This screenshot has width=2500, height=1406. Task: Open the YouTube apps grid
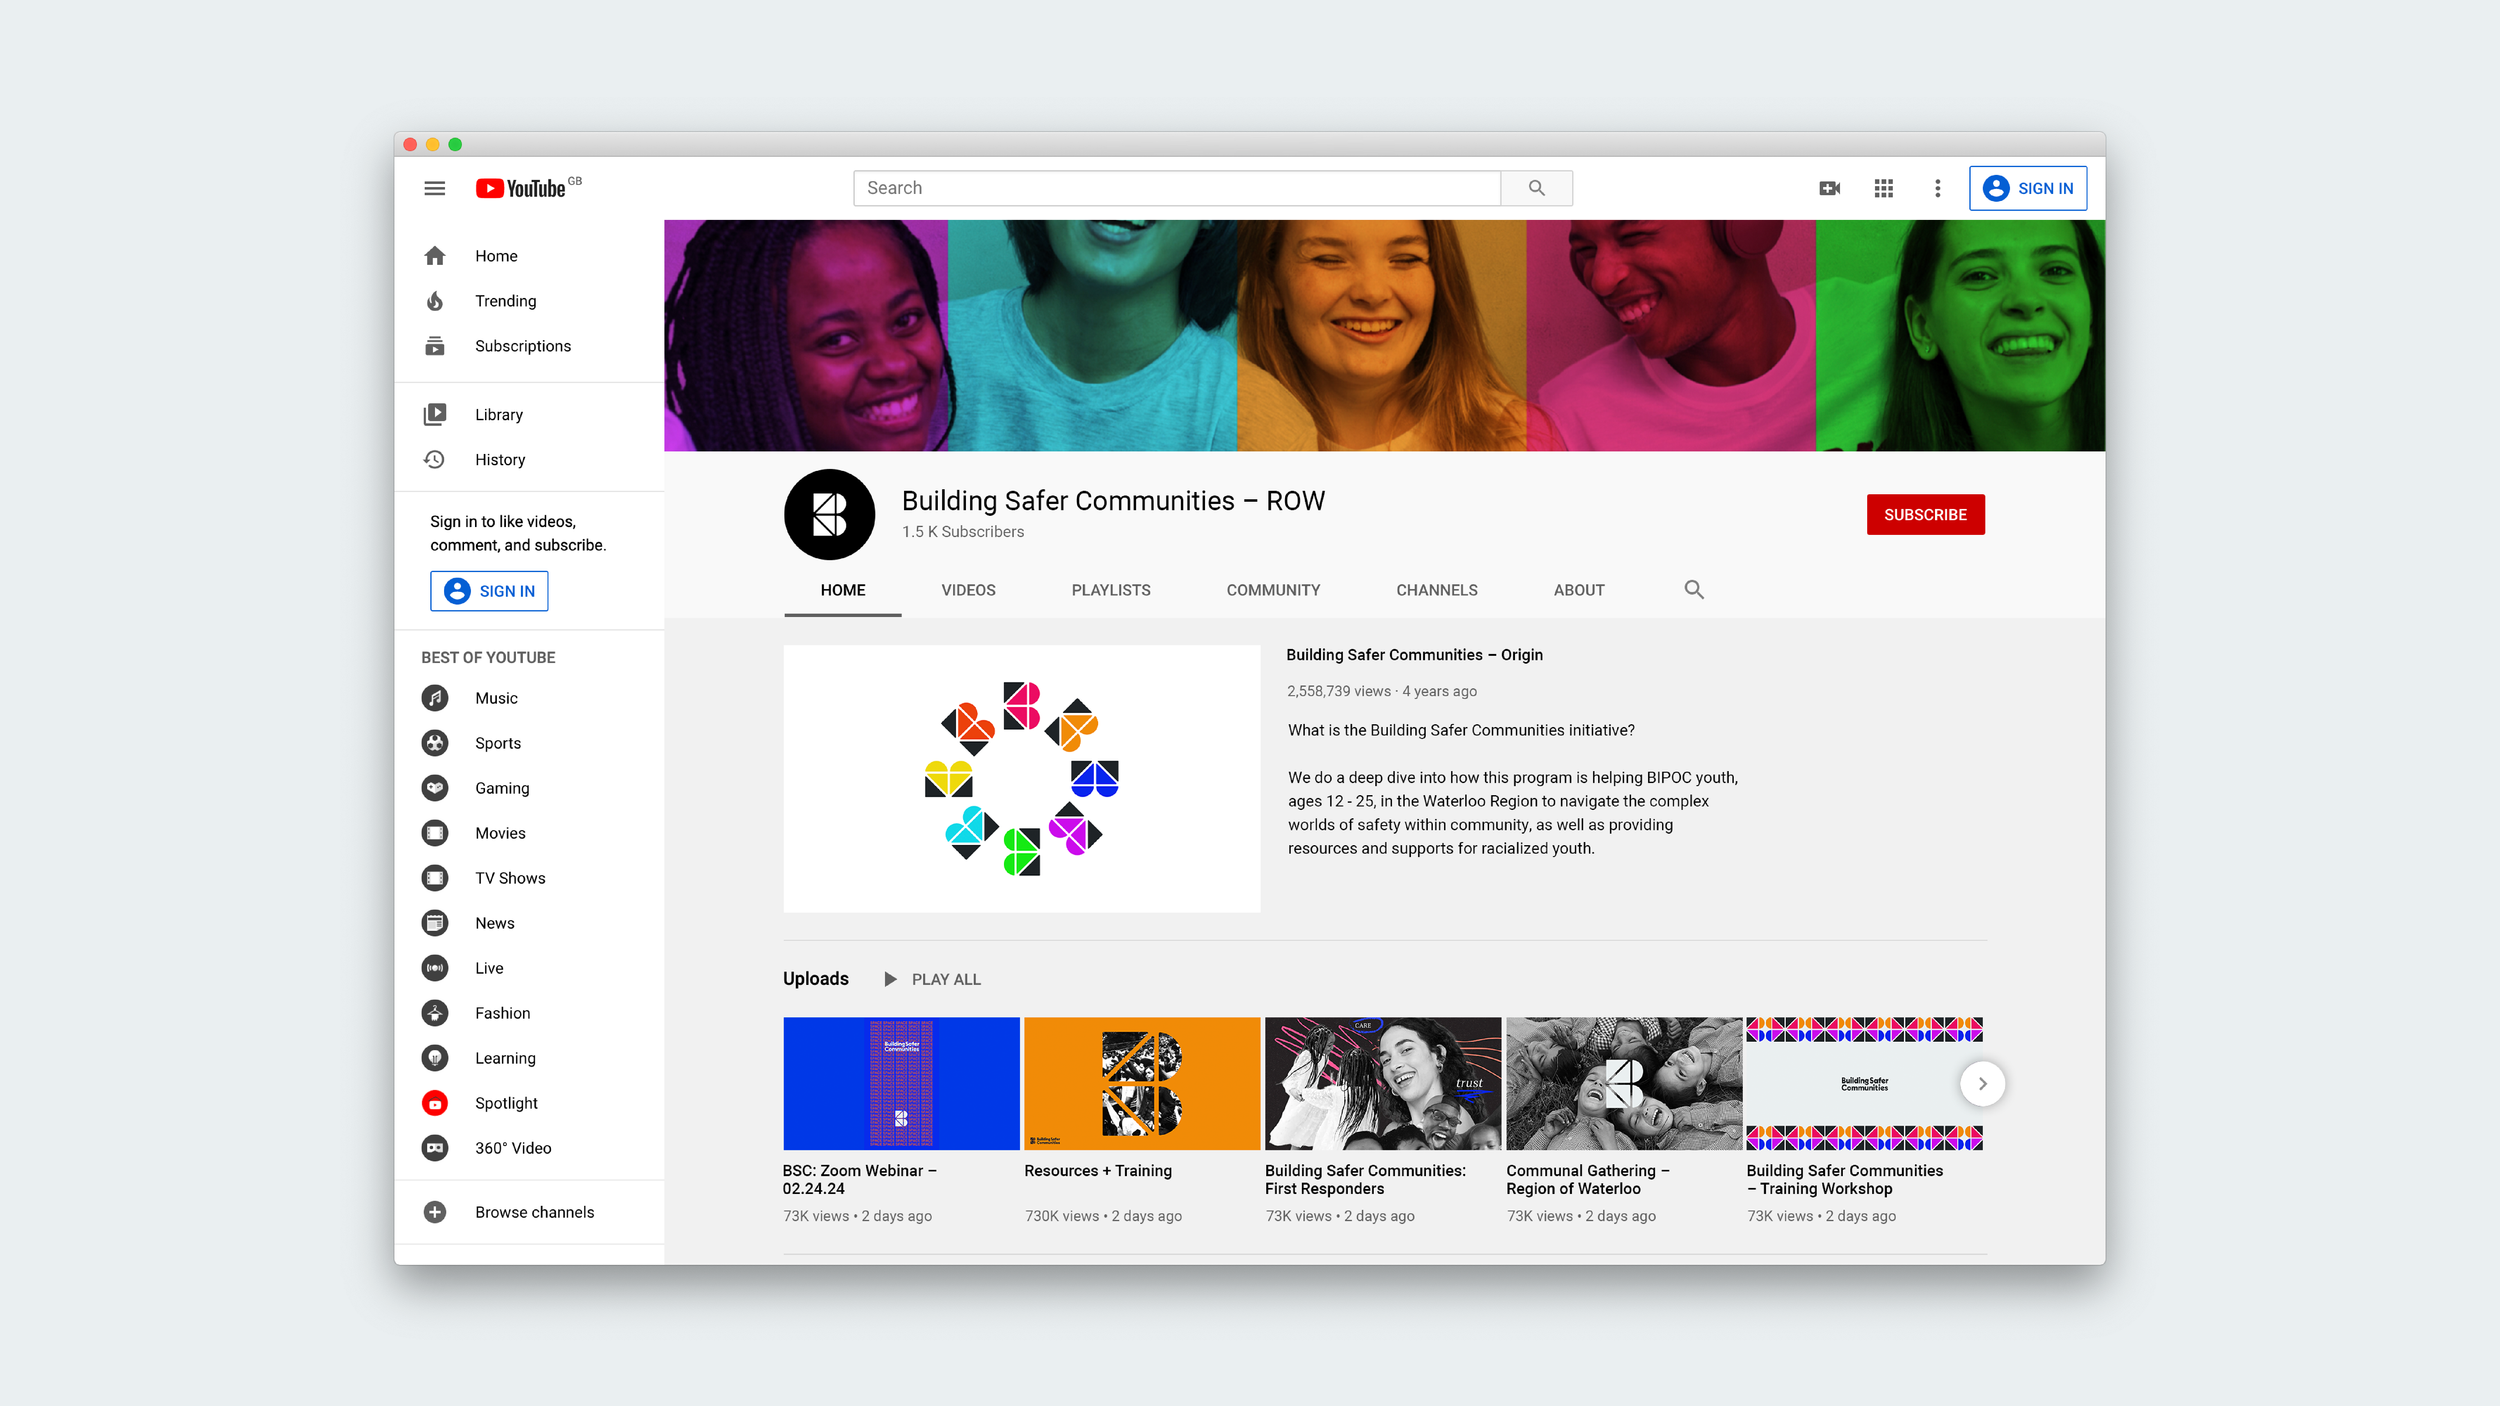click(1883, 188)
